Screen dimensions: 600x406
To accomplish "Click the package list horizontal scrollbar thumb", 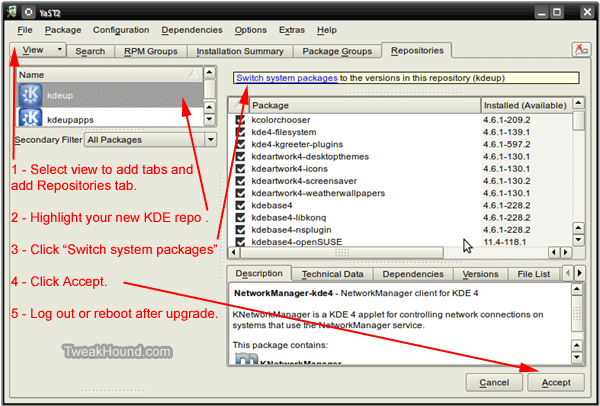I will [342, 253].
